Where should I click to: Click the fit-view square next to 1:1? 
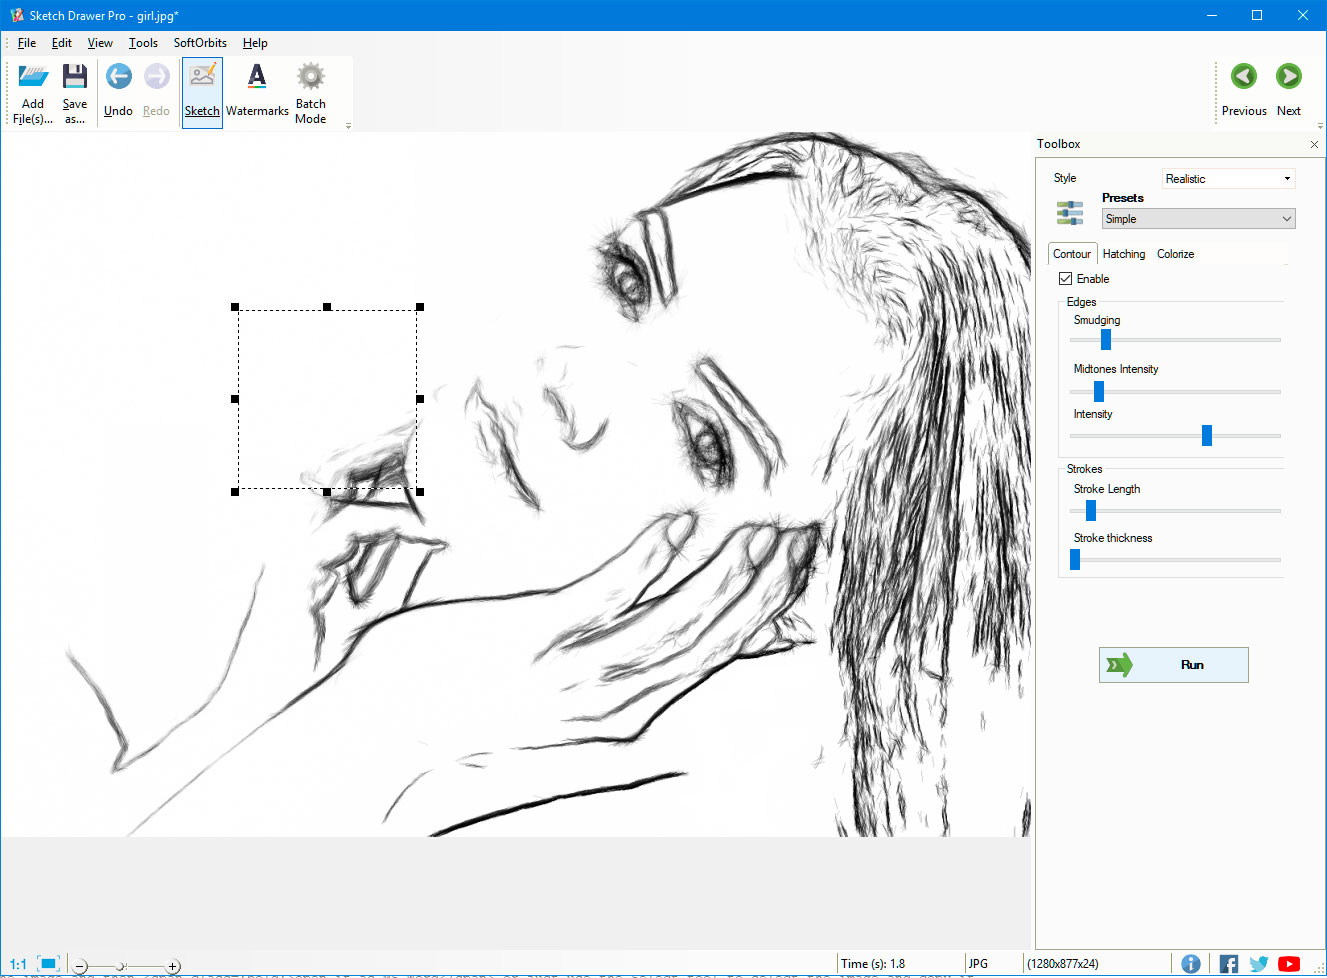(48, 963)
